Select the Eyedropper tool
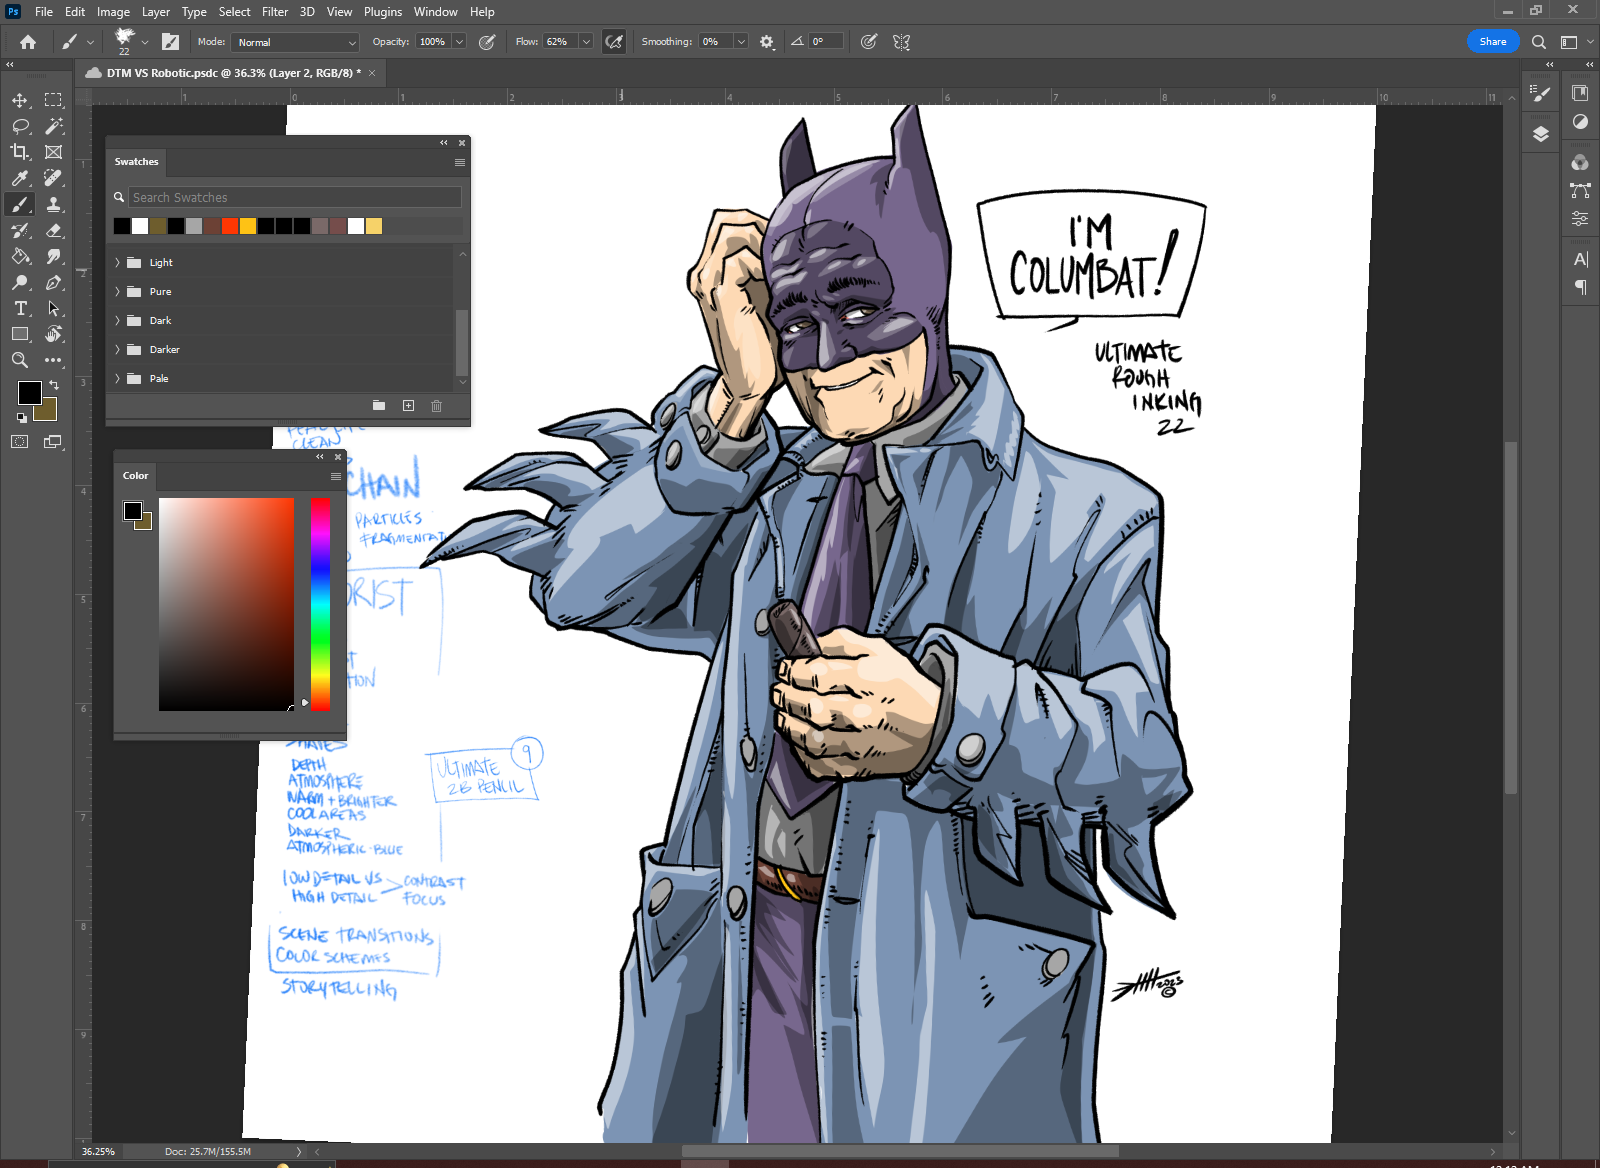Screen dimensions: 1600x1168 coord(20,178)
